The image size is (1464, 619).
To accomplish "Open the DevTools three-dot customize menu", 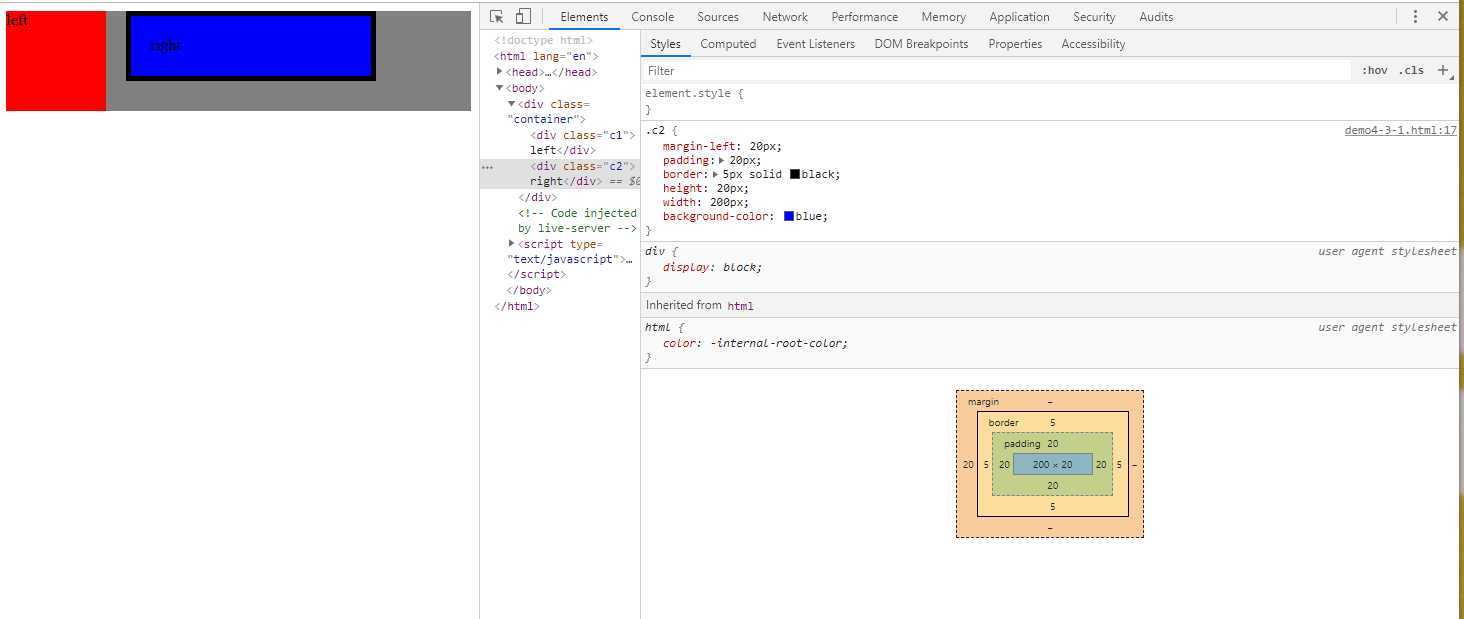I will pyautogui.click(x=1415, y=17).
